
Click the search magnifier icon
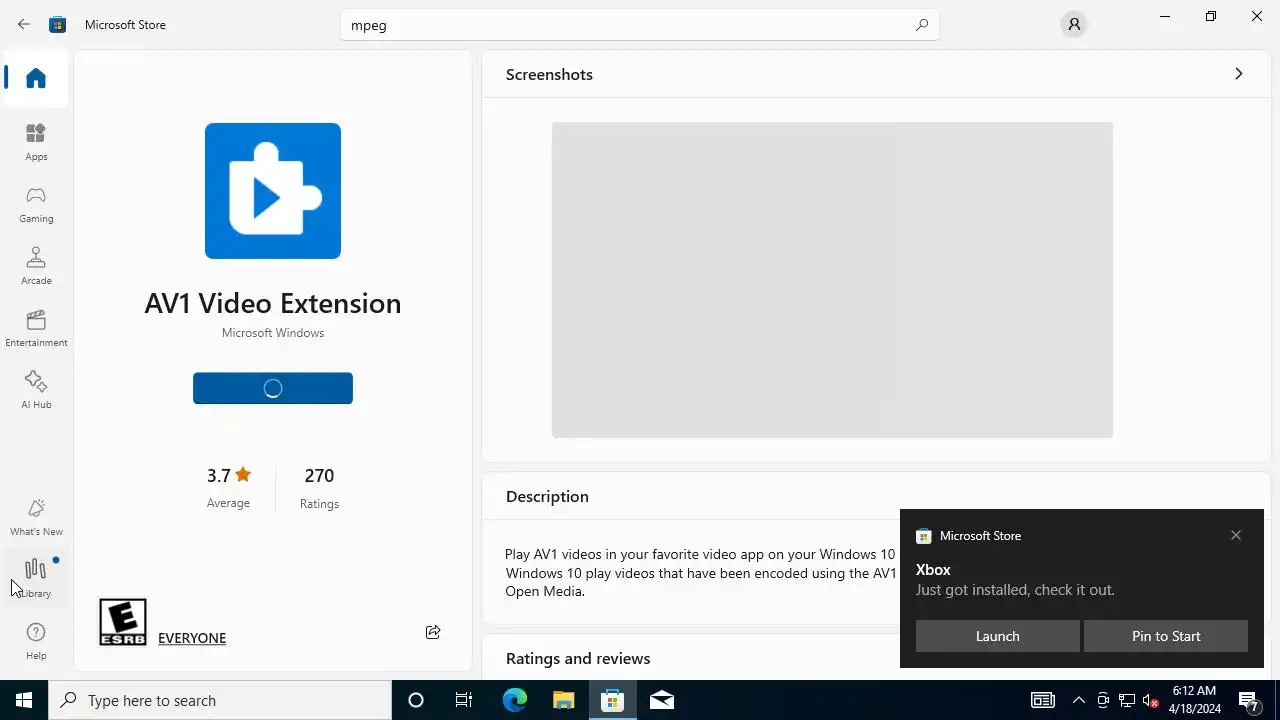[x=922, y=25]
